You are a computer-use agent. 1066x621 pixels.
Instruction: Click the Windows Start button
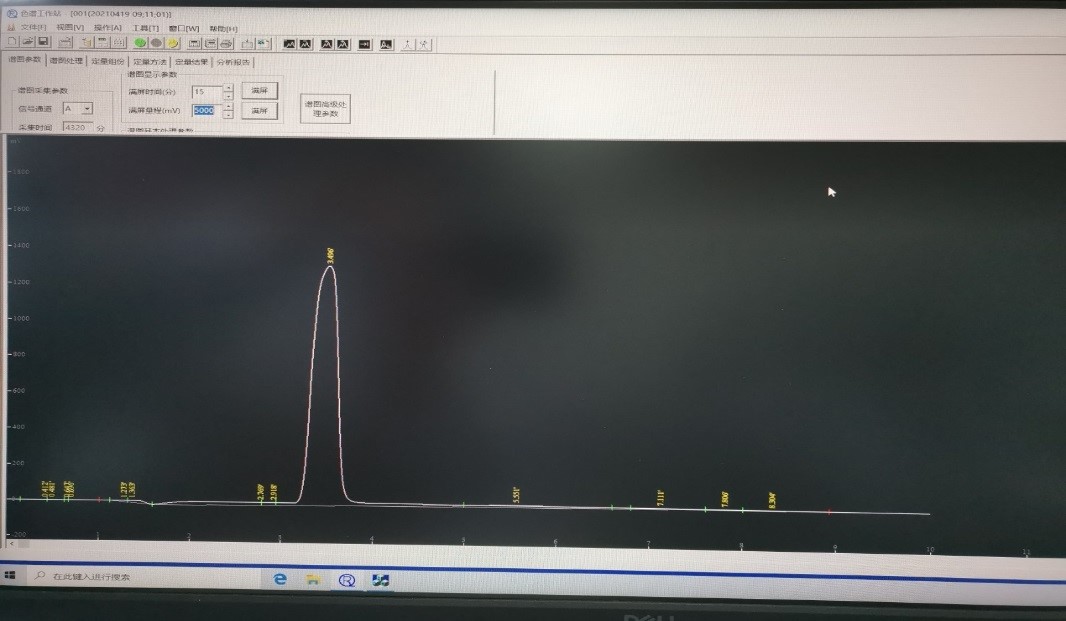tap(12, 577)
